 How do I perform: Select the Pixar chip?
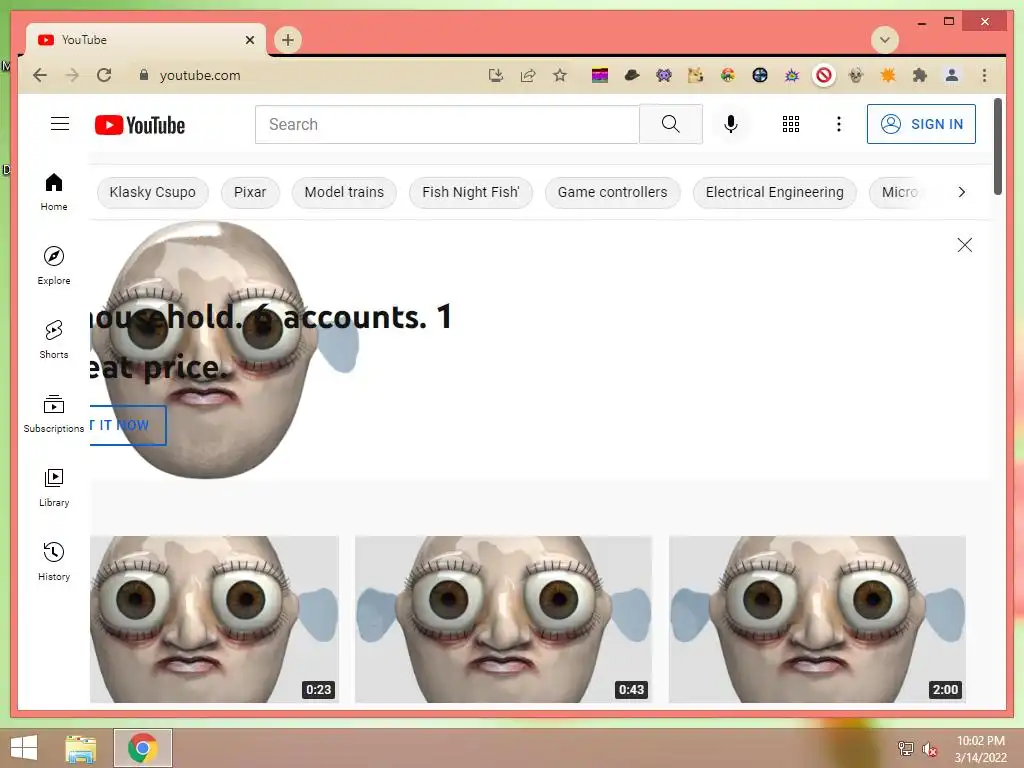coord(250,192)
